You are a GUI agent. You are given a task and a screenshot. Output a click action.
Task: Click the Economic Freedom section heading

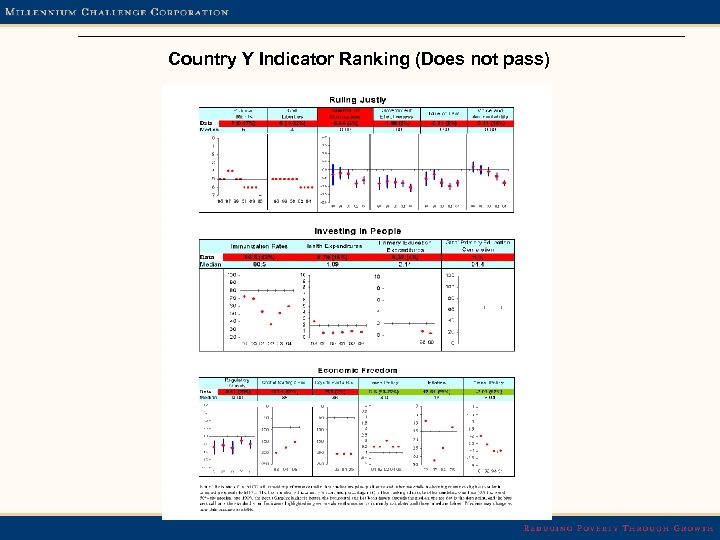click(357, 370)
